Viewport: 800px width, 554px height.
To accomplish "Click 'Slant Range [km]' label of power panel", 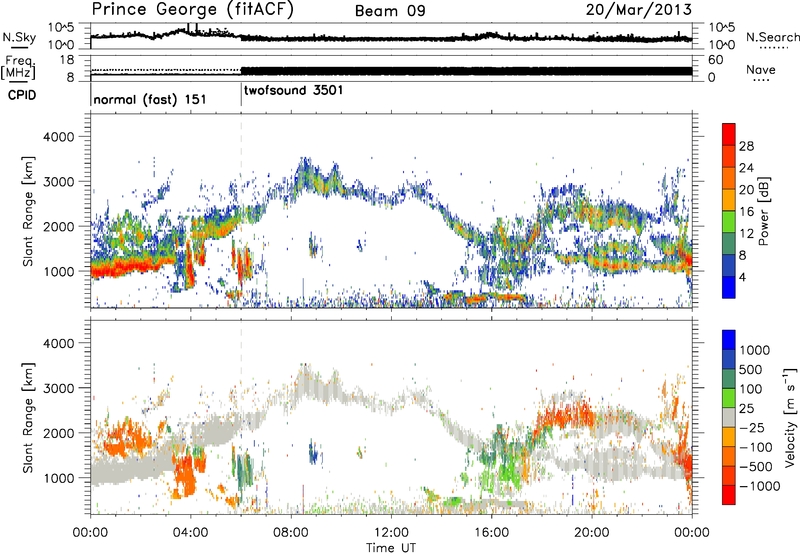I will tap(28, 211).
